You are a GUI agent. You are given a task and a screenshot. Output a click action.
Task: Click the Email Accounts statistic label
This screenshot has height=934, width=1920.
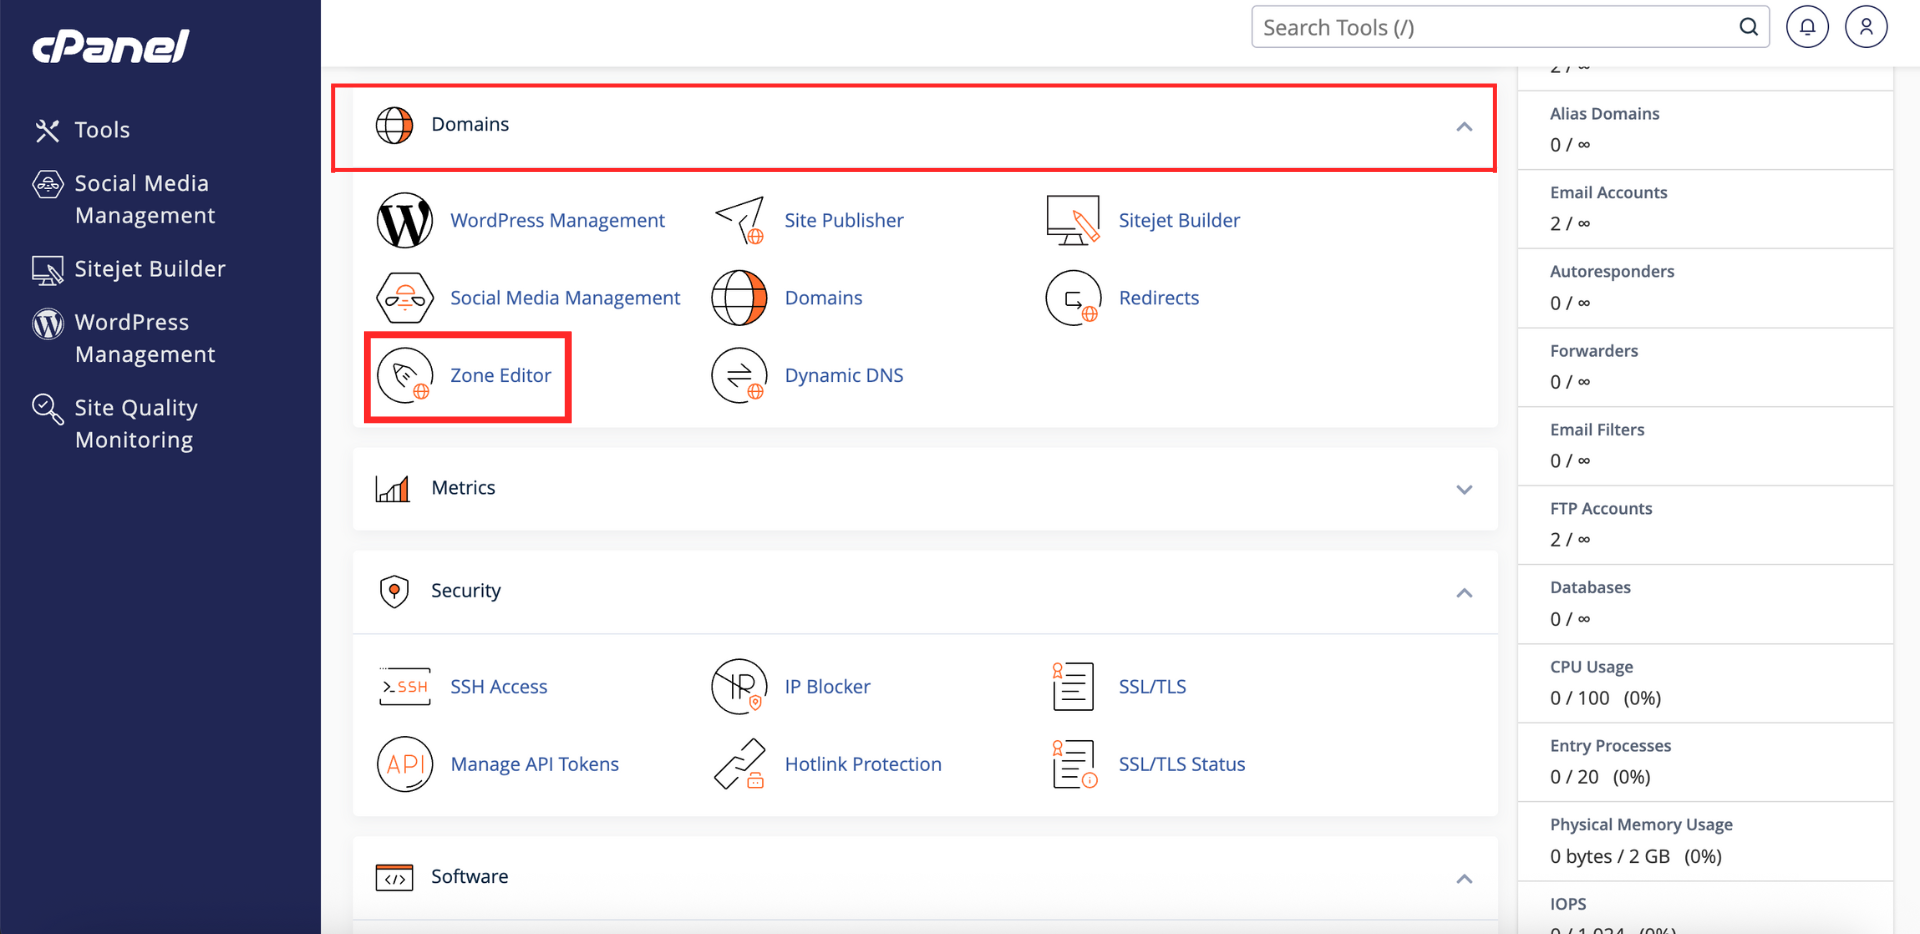(1608, 193)
